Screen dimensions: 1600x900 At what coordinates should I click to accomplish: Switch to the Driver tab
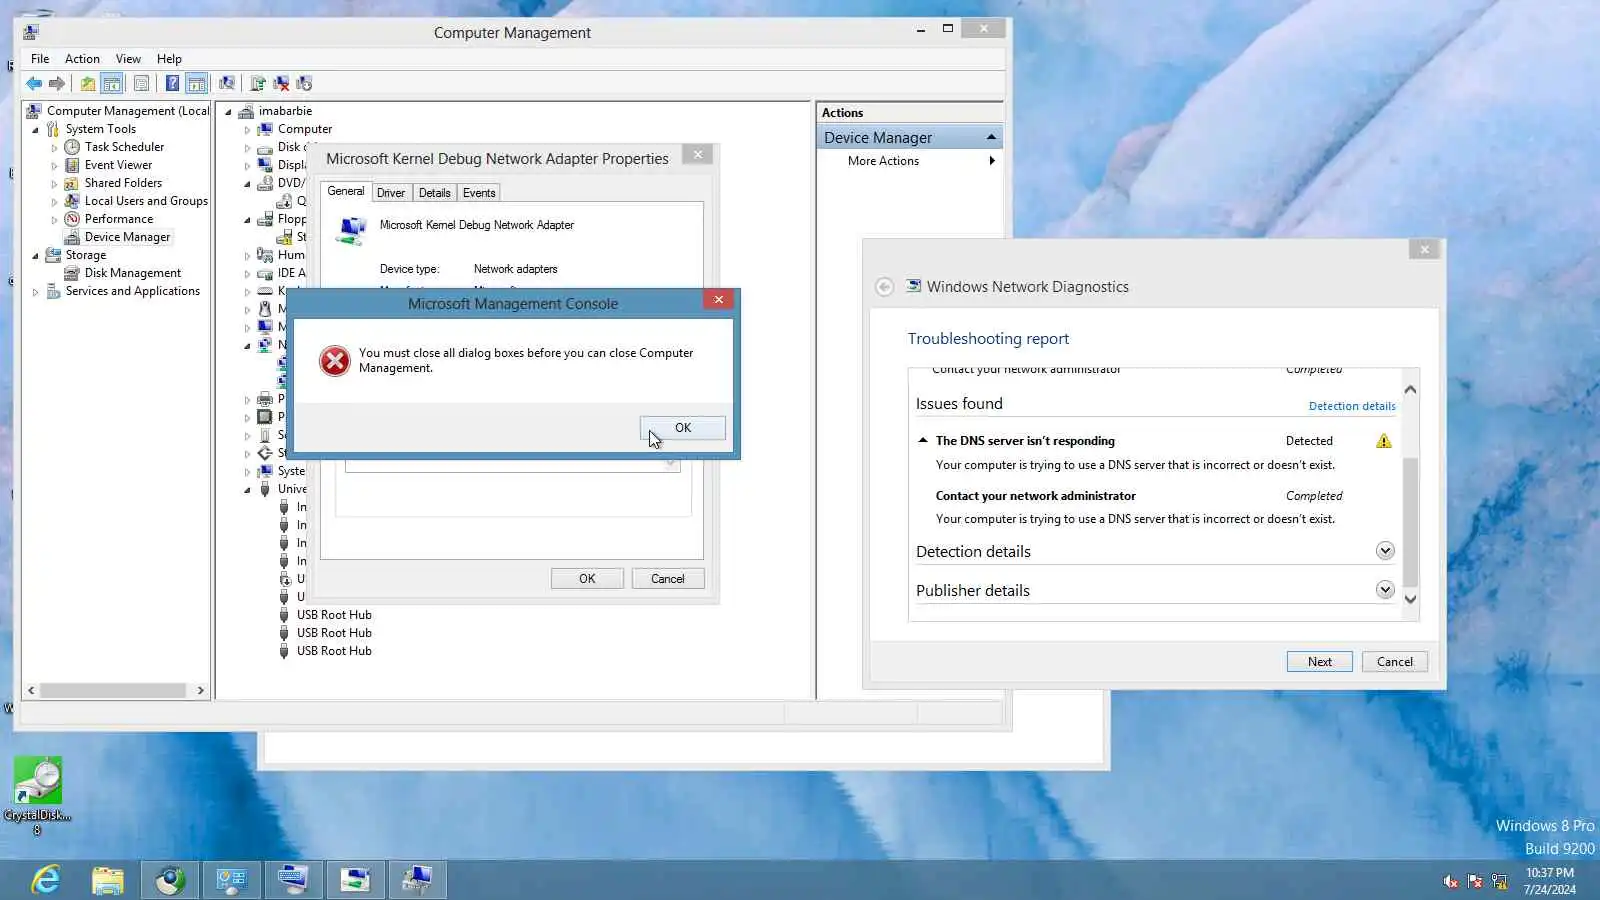(x=391, y=193)
